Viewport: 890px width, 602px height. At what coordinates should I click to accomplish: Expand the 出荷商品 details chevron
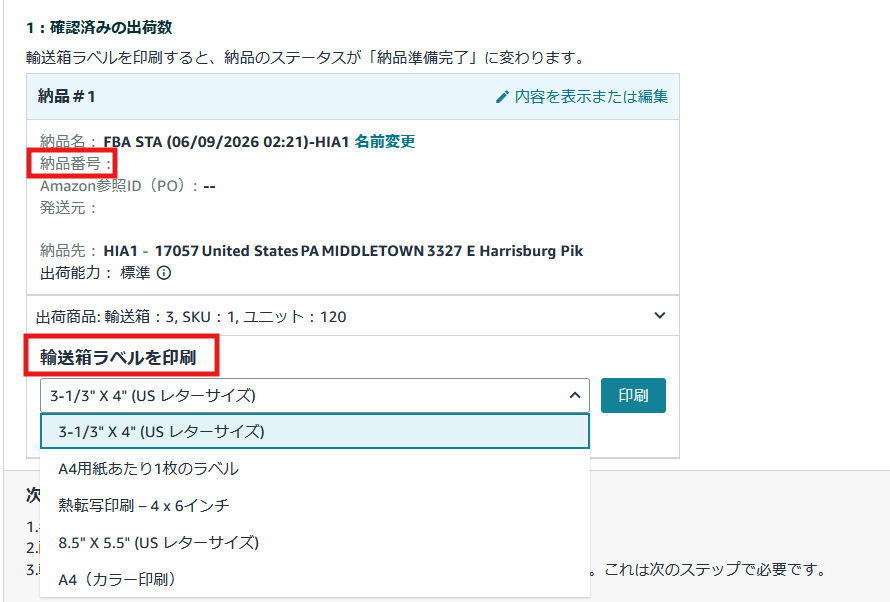[x=660, y=315]
